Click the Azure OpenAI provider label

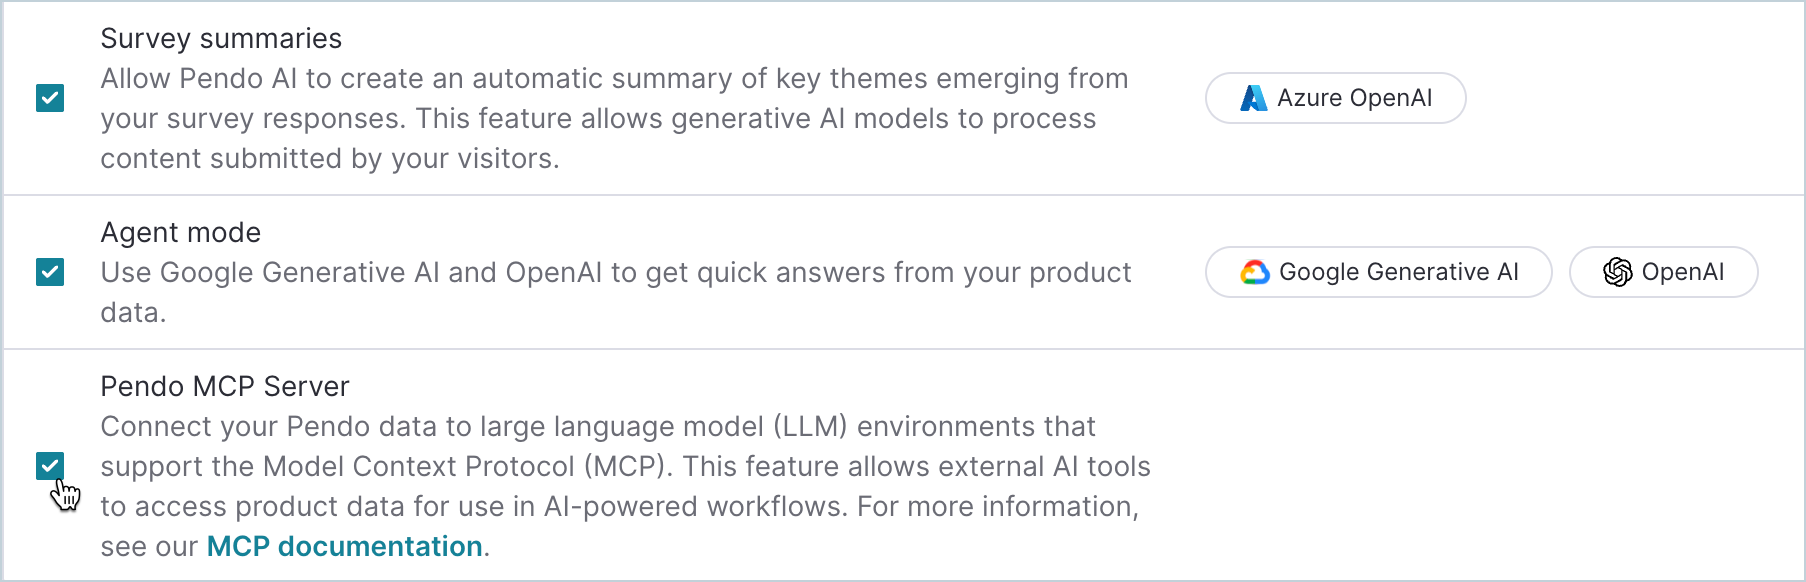point(1354,98)
